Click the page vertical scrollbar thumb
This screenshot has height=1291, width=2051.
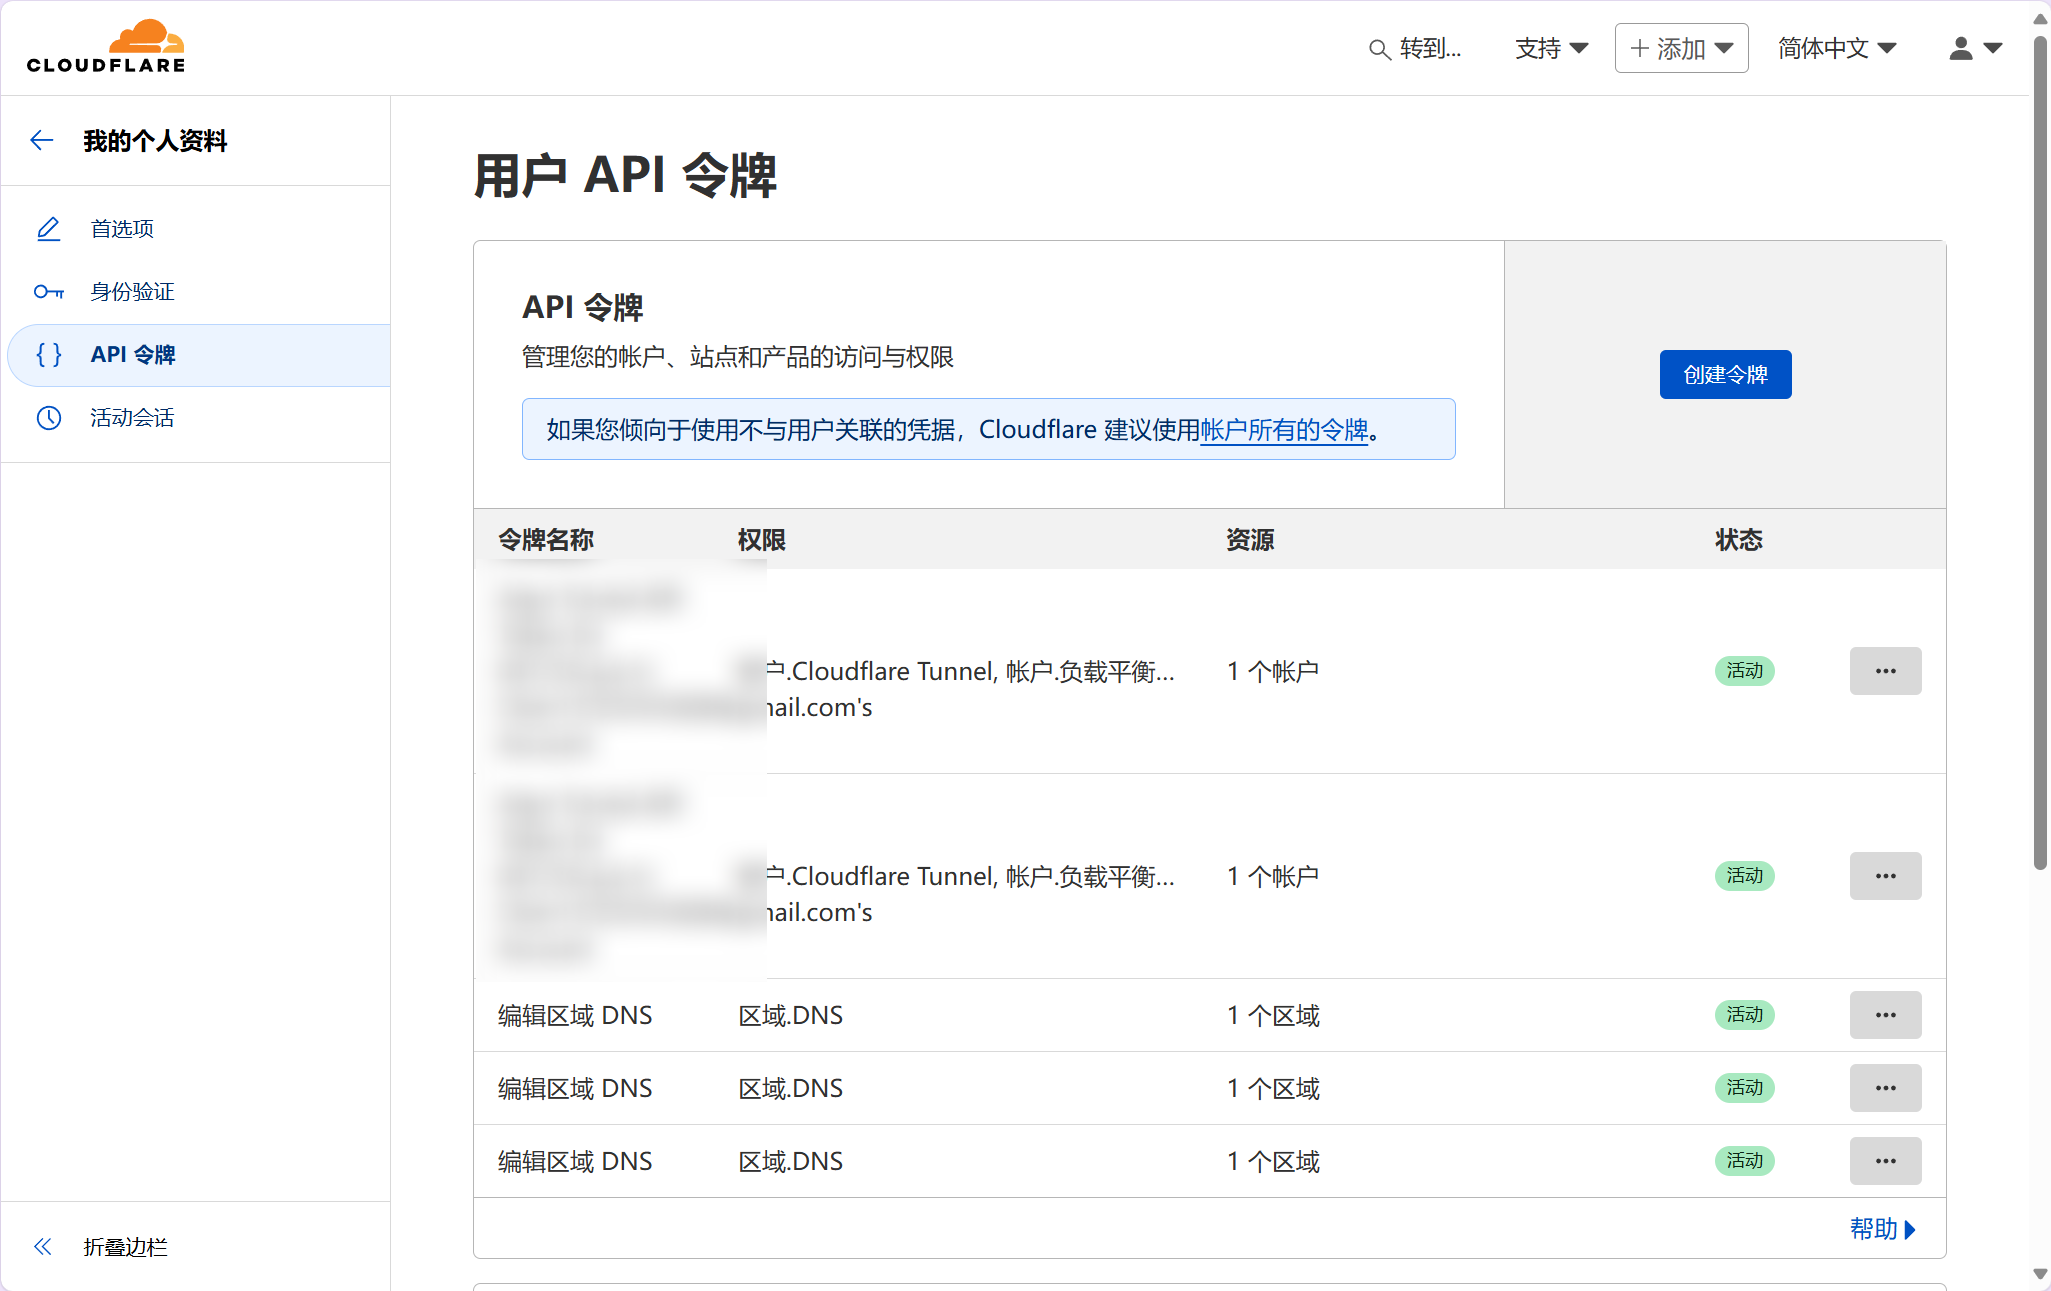click(2040, 452)
